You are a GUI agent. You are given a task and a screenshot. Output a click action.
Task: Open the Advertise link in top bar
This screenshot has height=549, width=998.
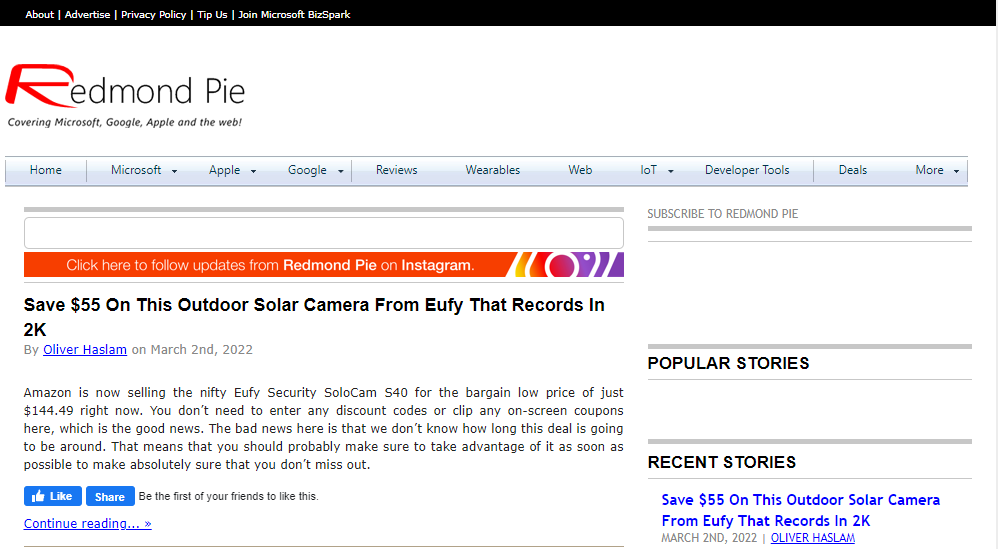pyautogui.click(x=87, y=15)
